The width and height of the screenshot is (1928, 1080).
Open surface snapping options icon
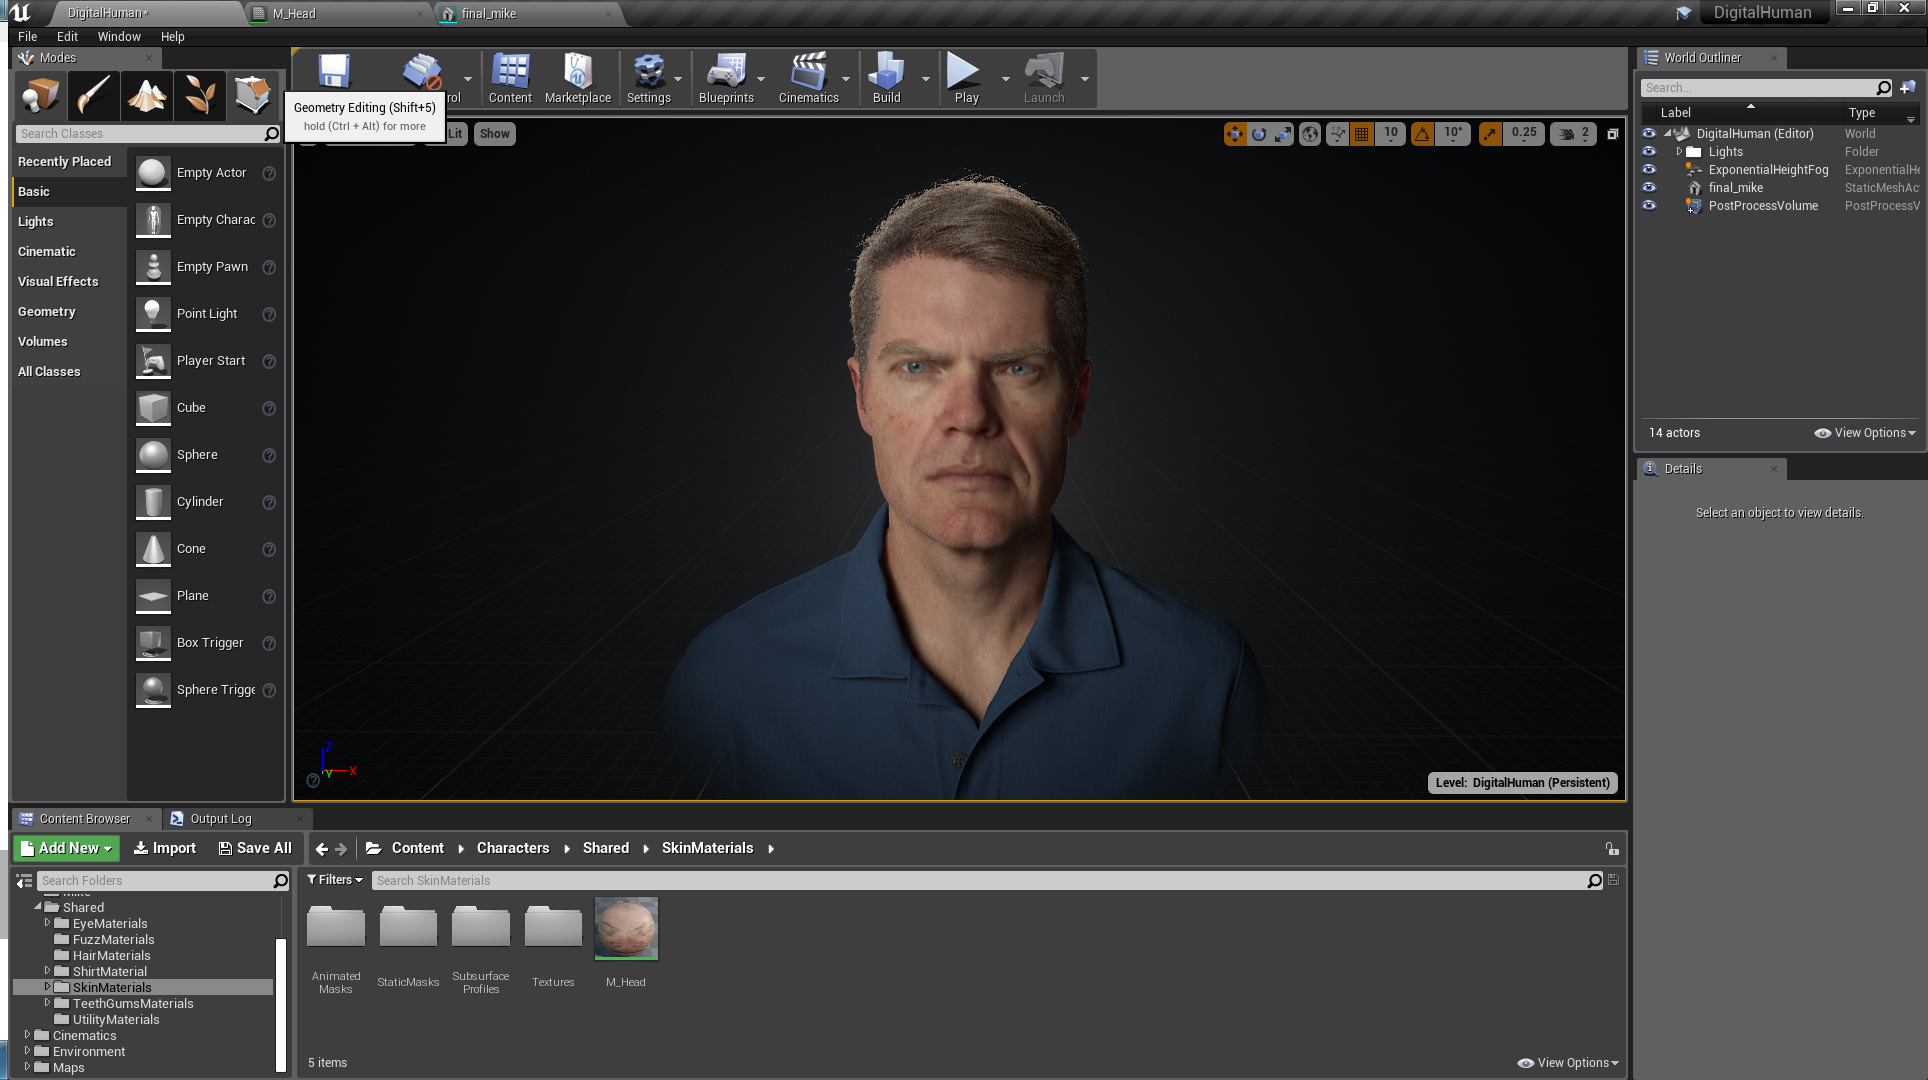pos(1337,134)
